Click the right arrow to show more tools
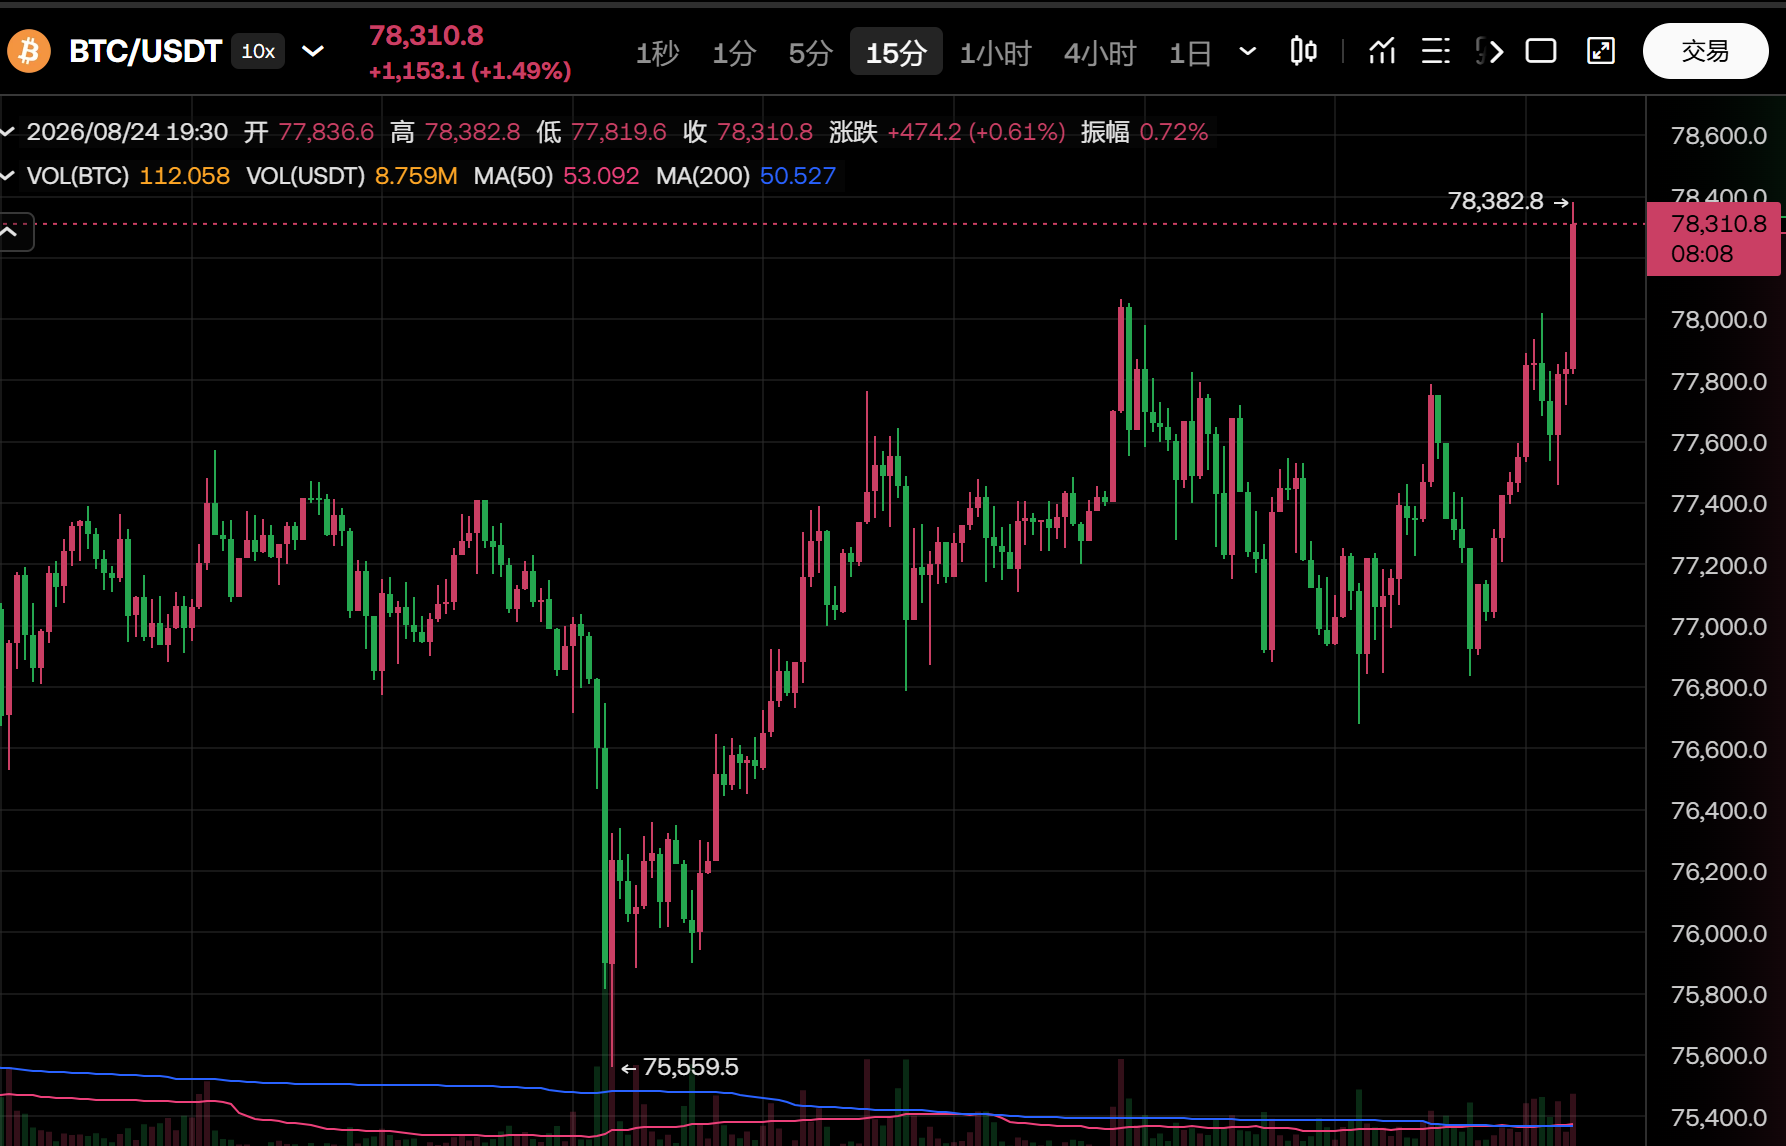This screenshot has width=1786, height=1146. pos(1495,51)
